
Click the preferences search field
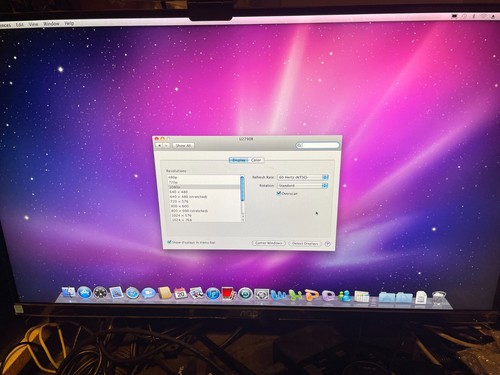(318, 145)
